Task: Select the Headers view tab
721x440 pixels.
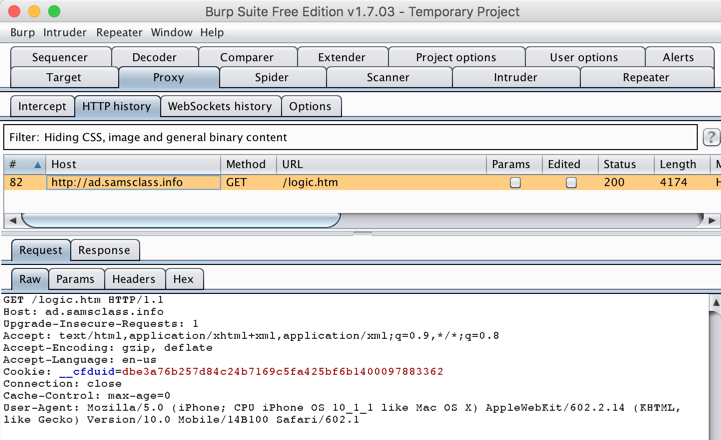Action: 133,279
